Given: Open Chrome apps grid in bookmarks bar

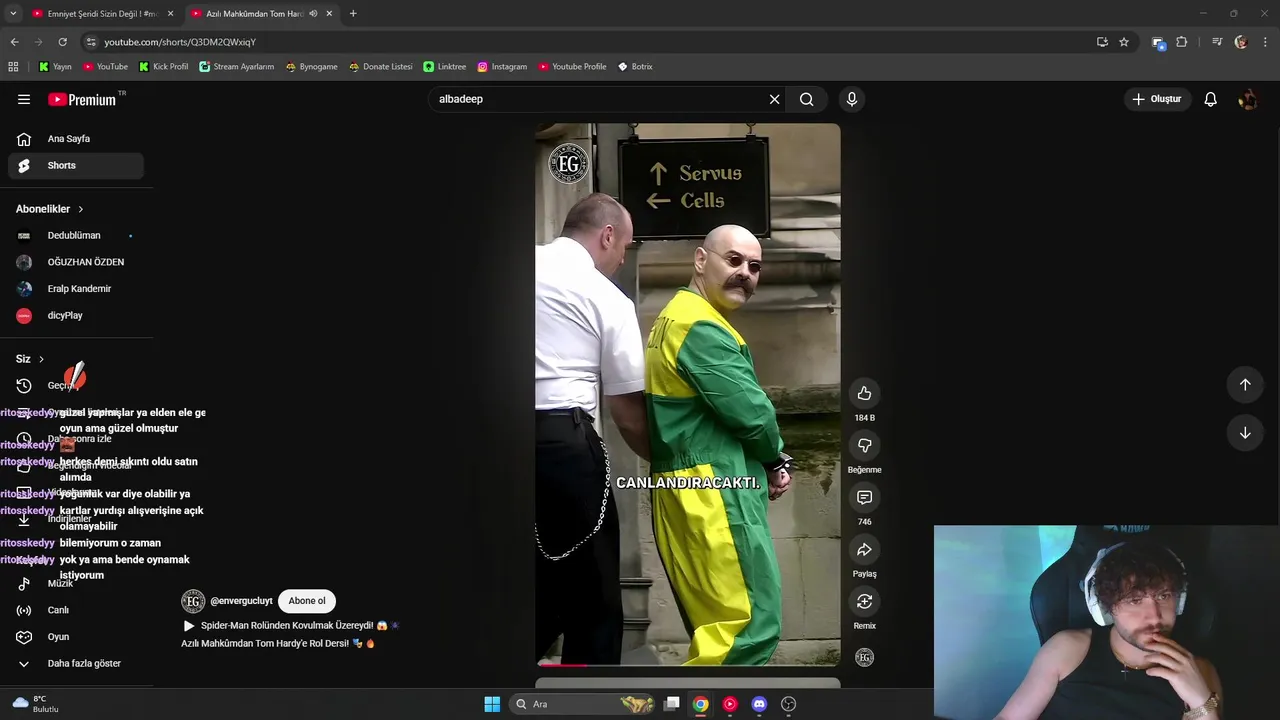Looking at the screenshot, I should click(13, 67).
